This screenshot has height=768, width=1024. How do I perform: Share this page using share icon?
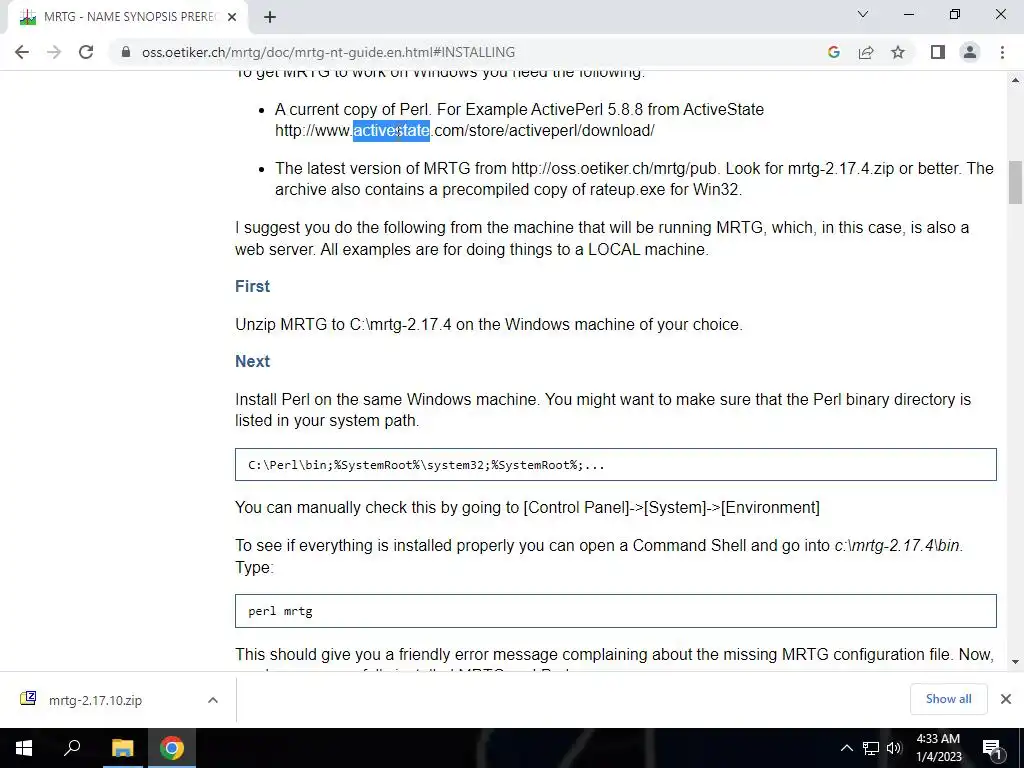click(866, 52)
